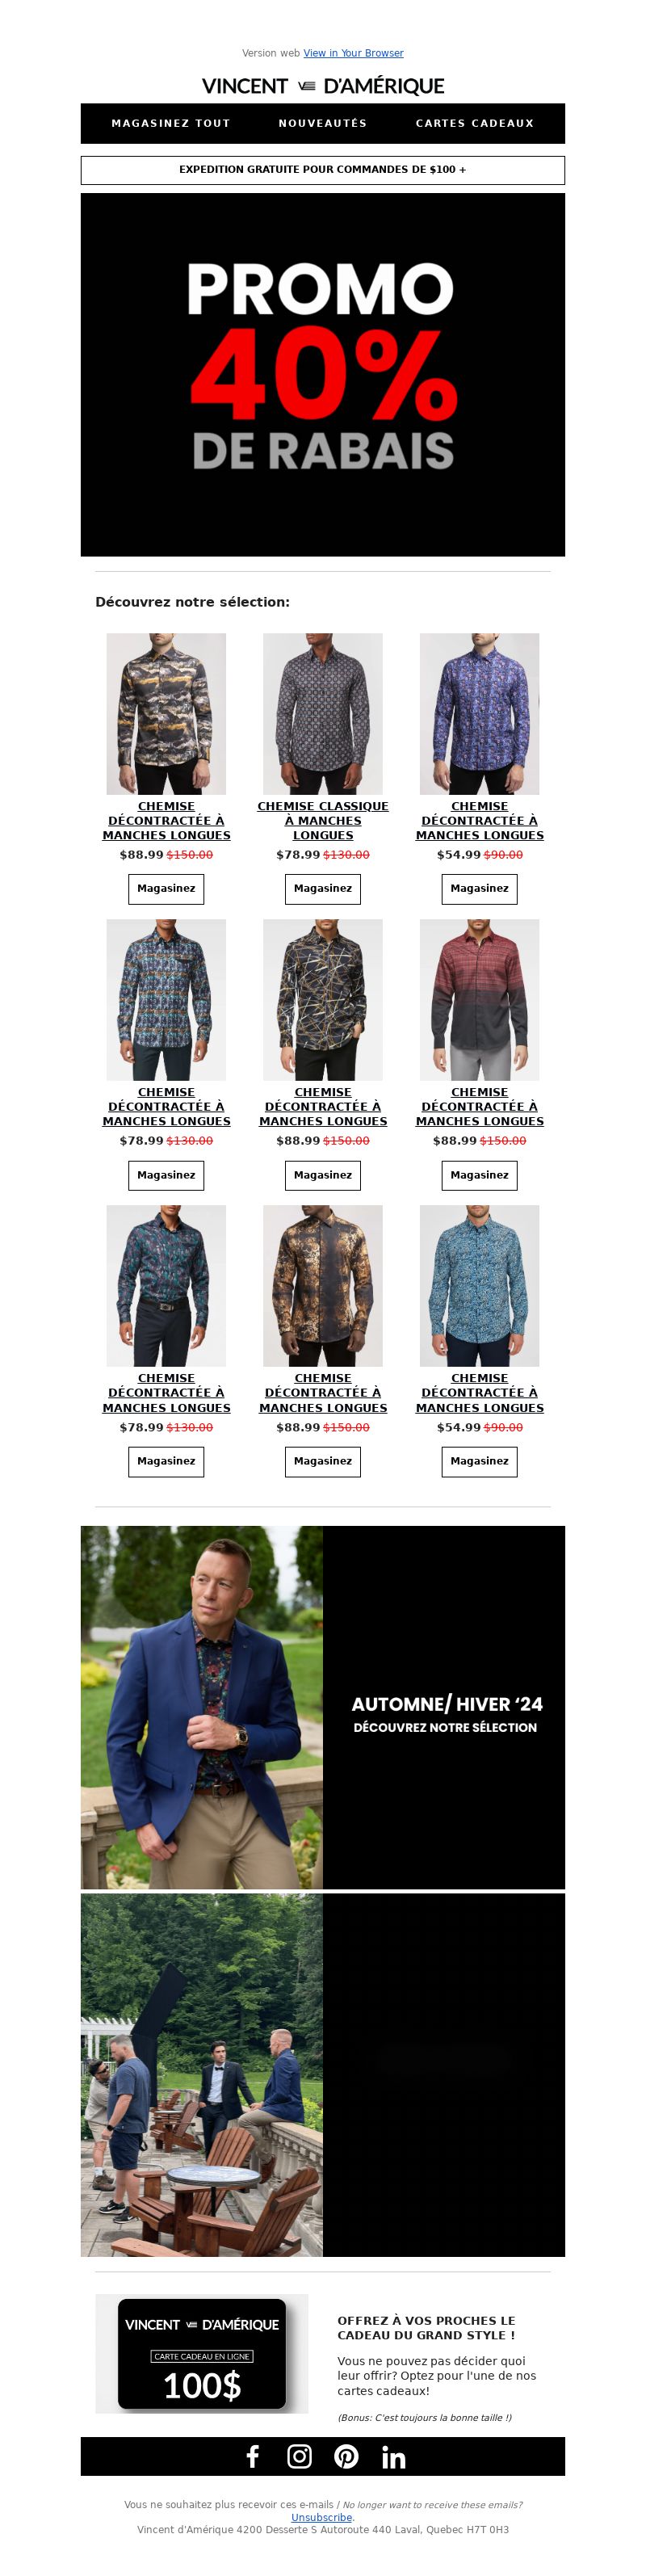
Task: Open the Cartes Cadeaux menu item
Action: point(475,123)
